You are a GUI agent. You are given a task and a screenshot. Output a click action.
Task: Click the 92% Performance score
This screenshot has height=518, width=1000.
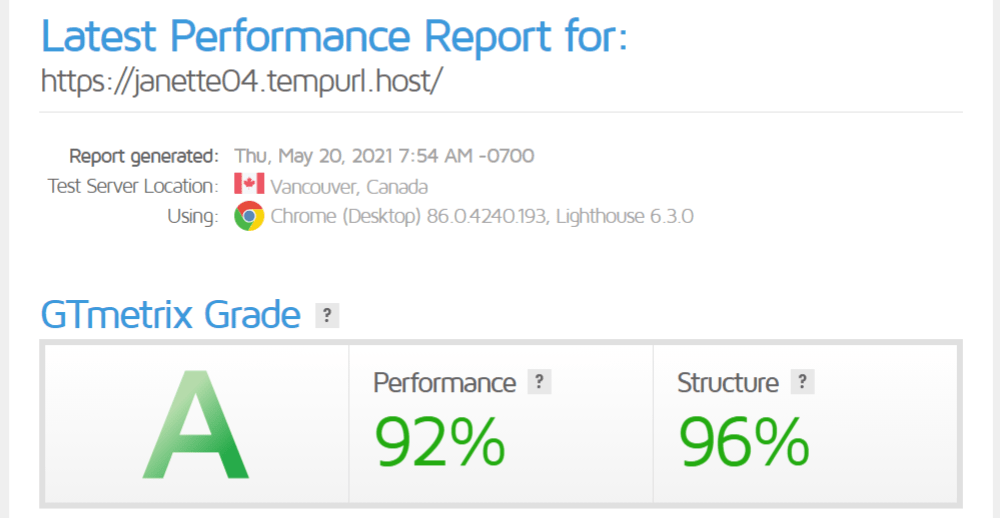coord(439,441)
